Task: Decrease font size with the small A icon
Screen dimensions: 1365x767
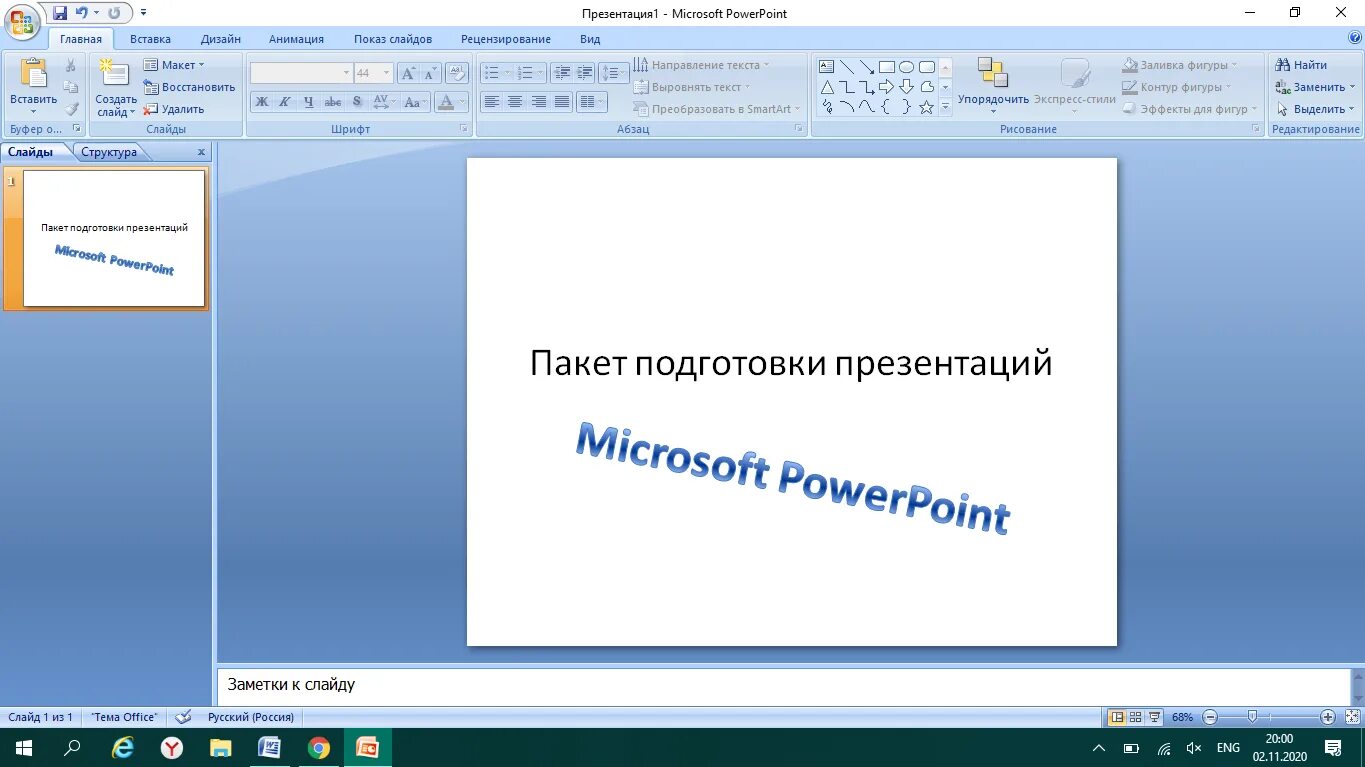Action: pyautogui.click(x=430, y=73)
